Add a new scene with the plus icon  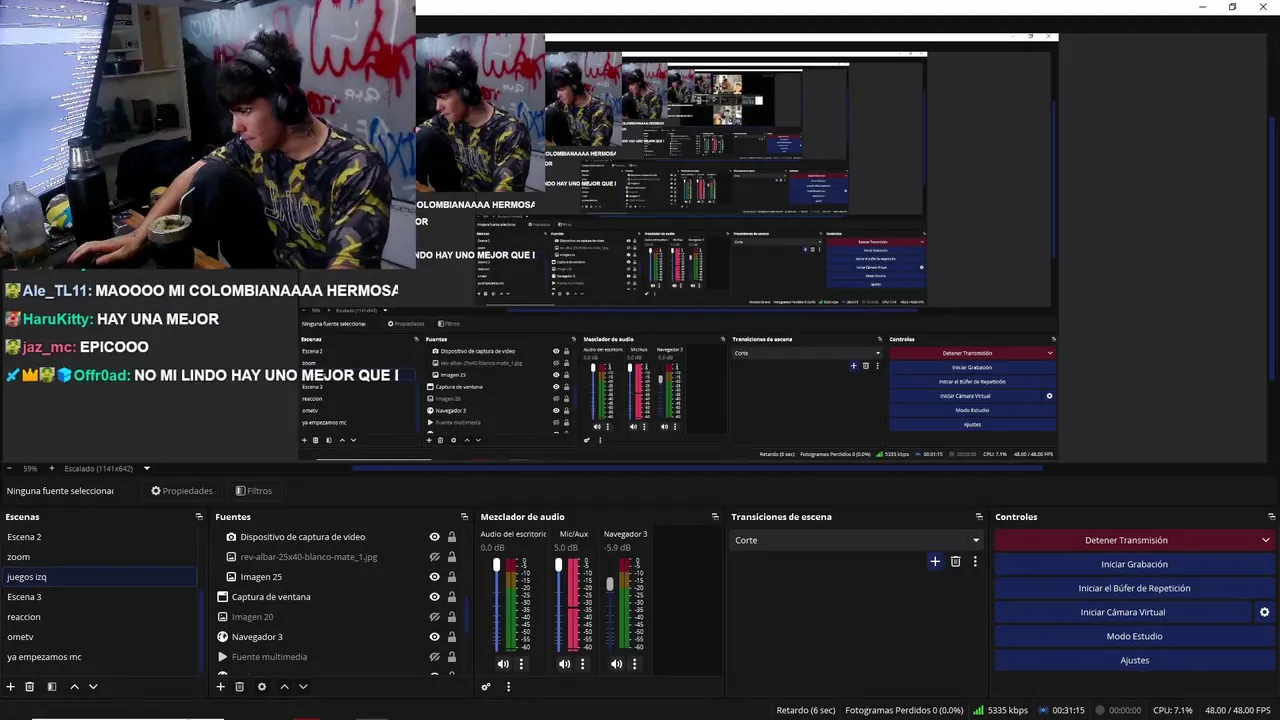pos(10,687)
